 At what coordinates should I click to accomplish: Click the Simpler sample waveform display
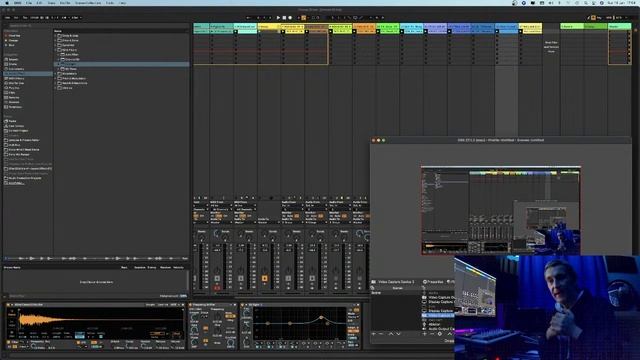100,319
